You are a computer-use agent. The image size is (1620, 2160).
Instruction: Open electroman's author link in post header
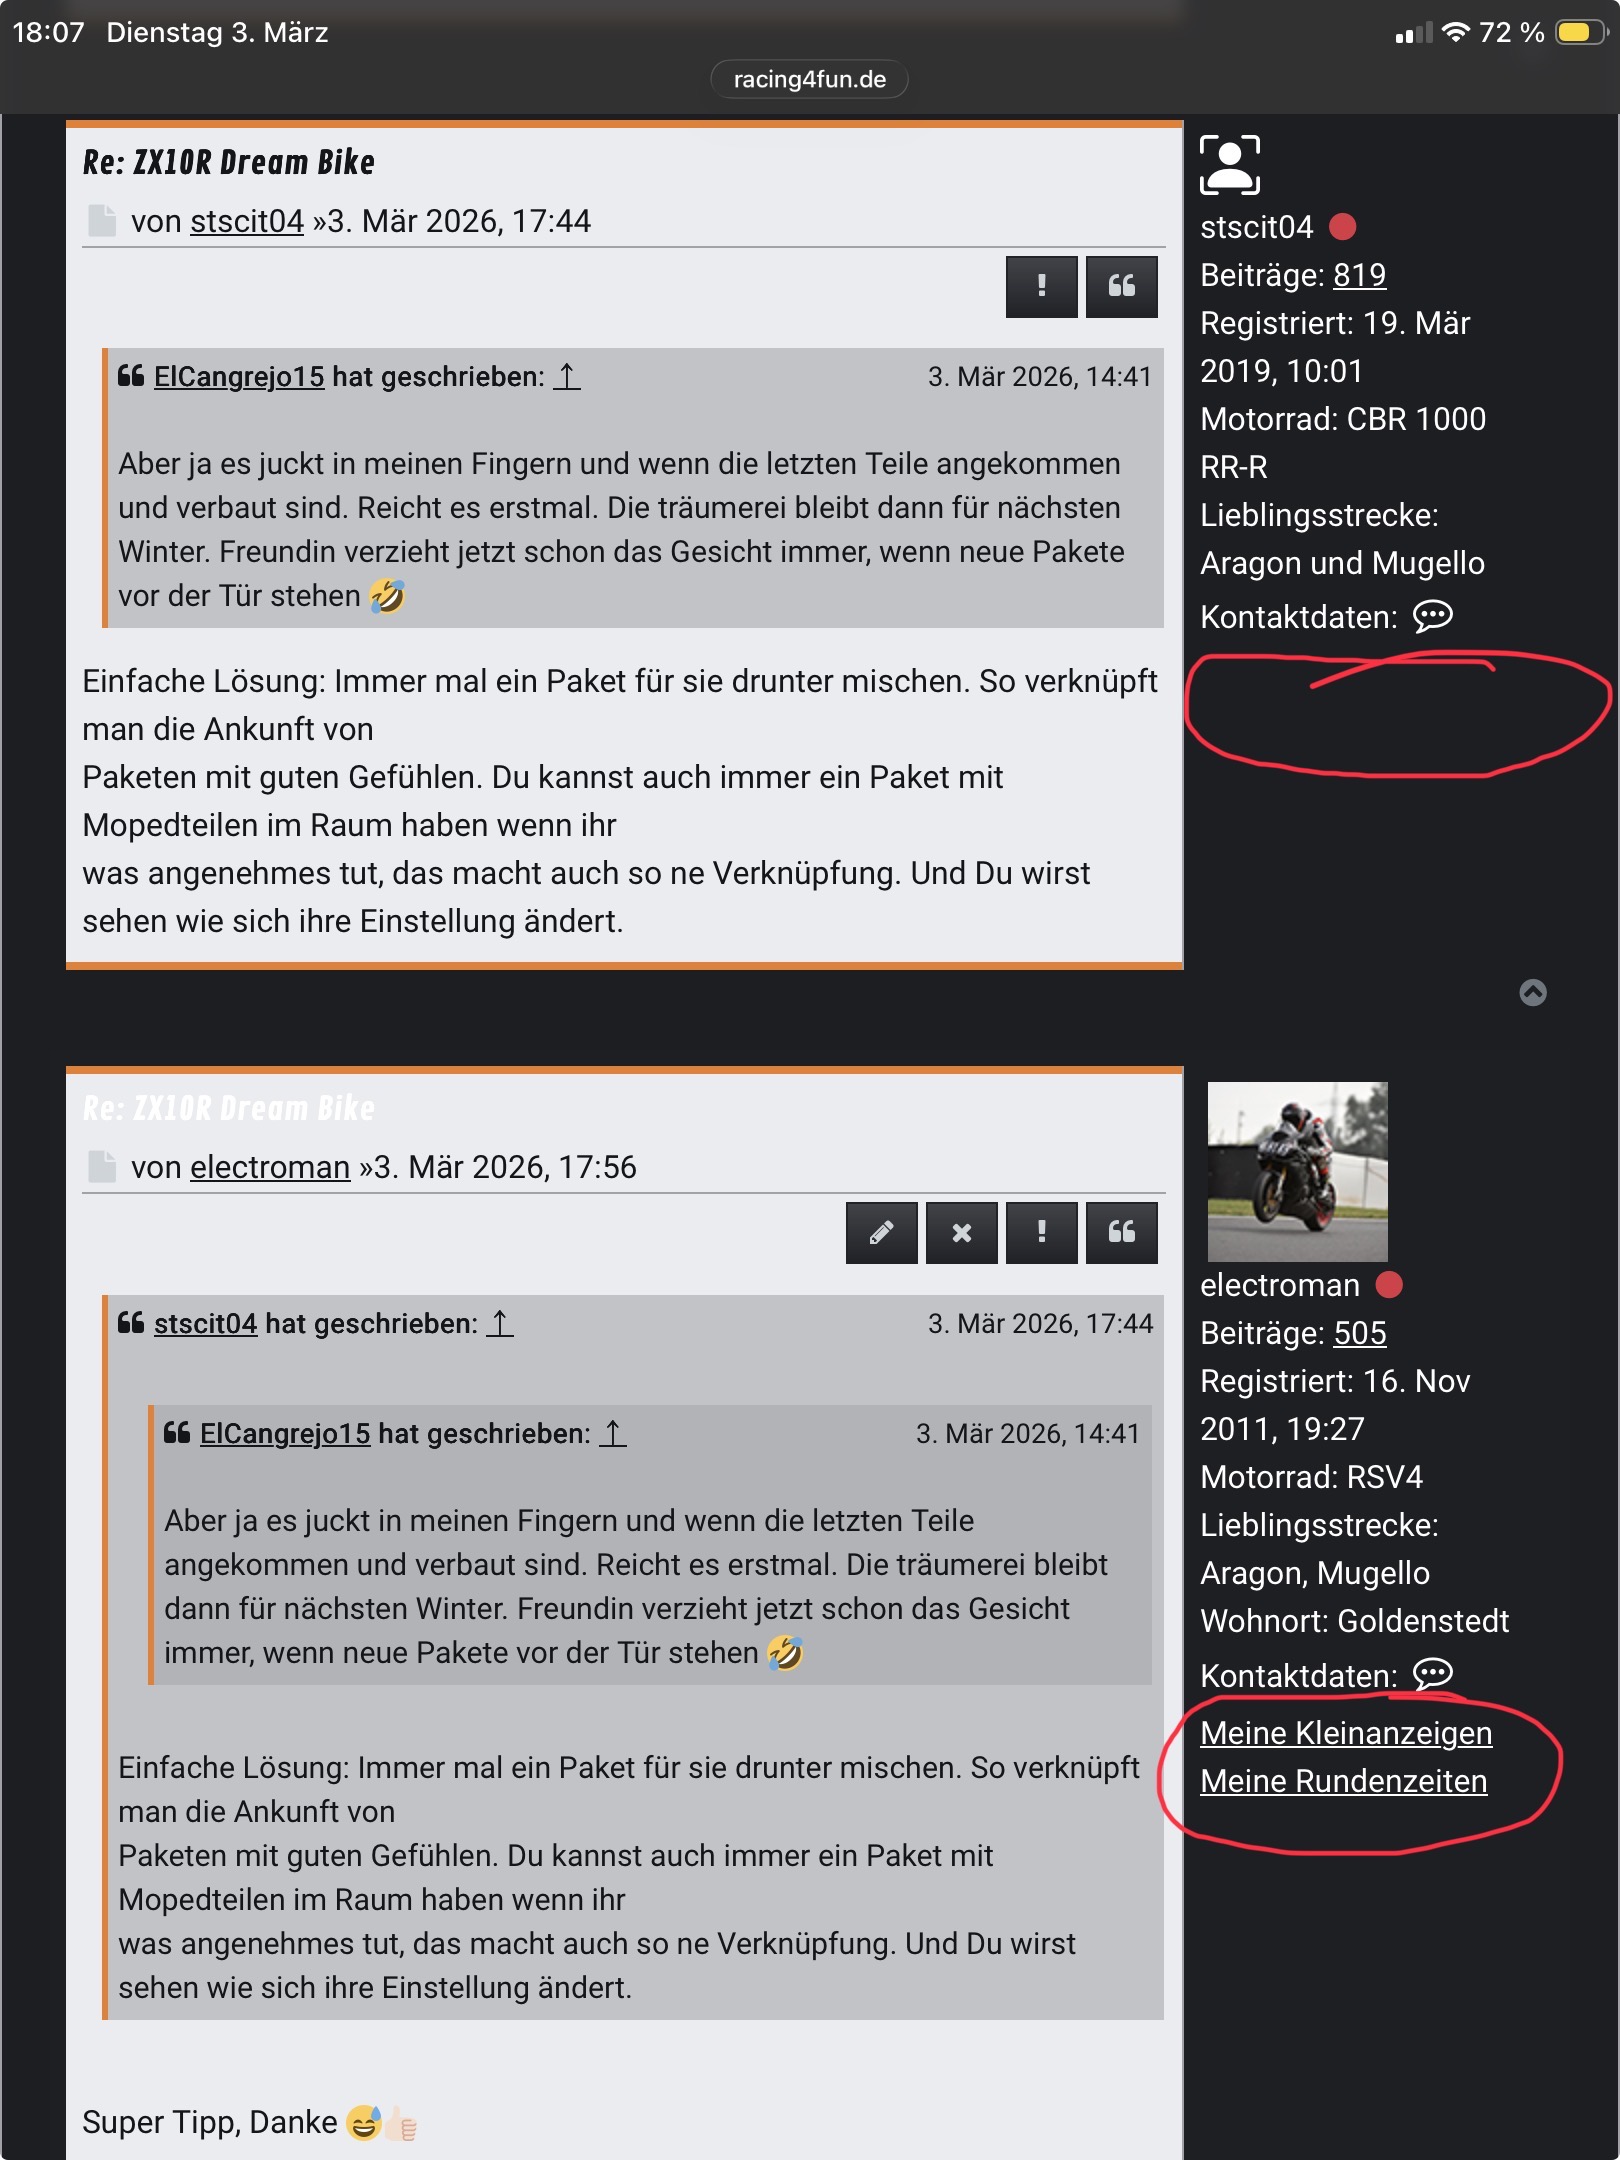(x=270, y=1167)
